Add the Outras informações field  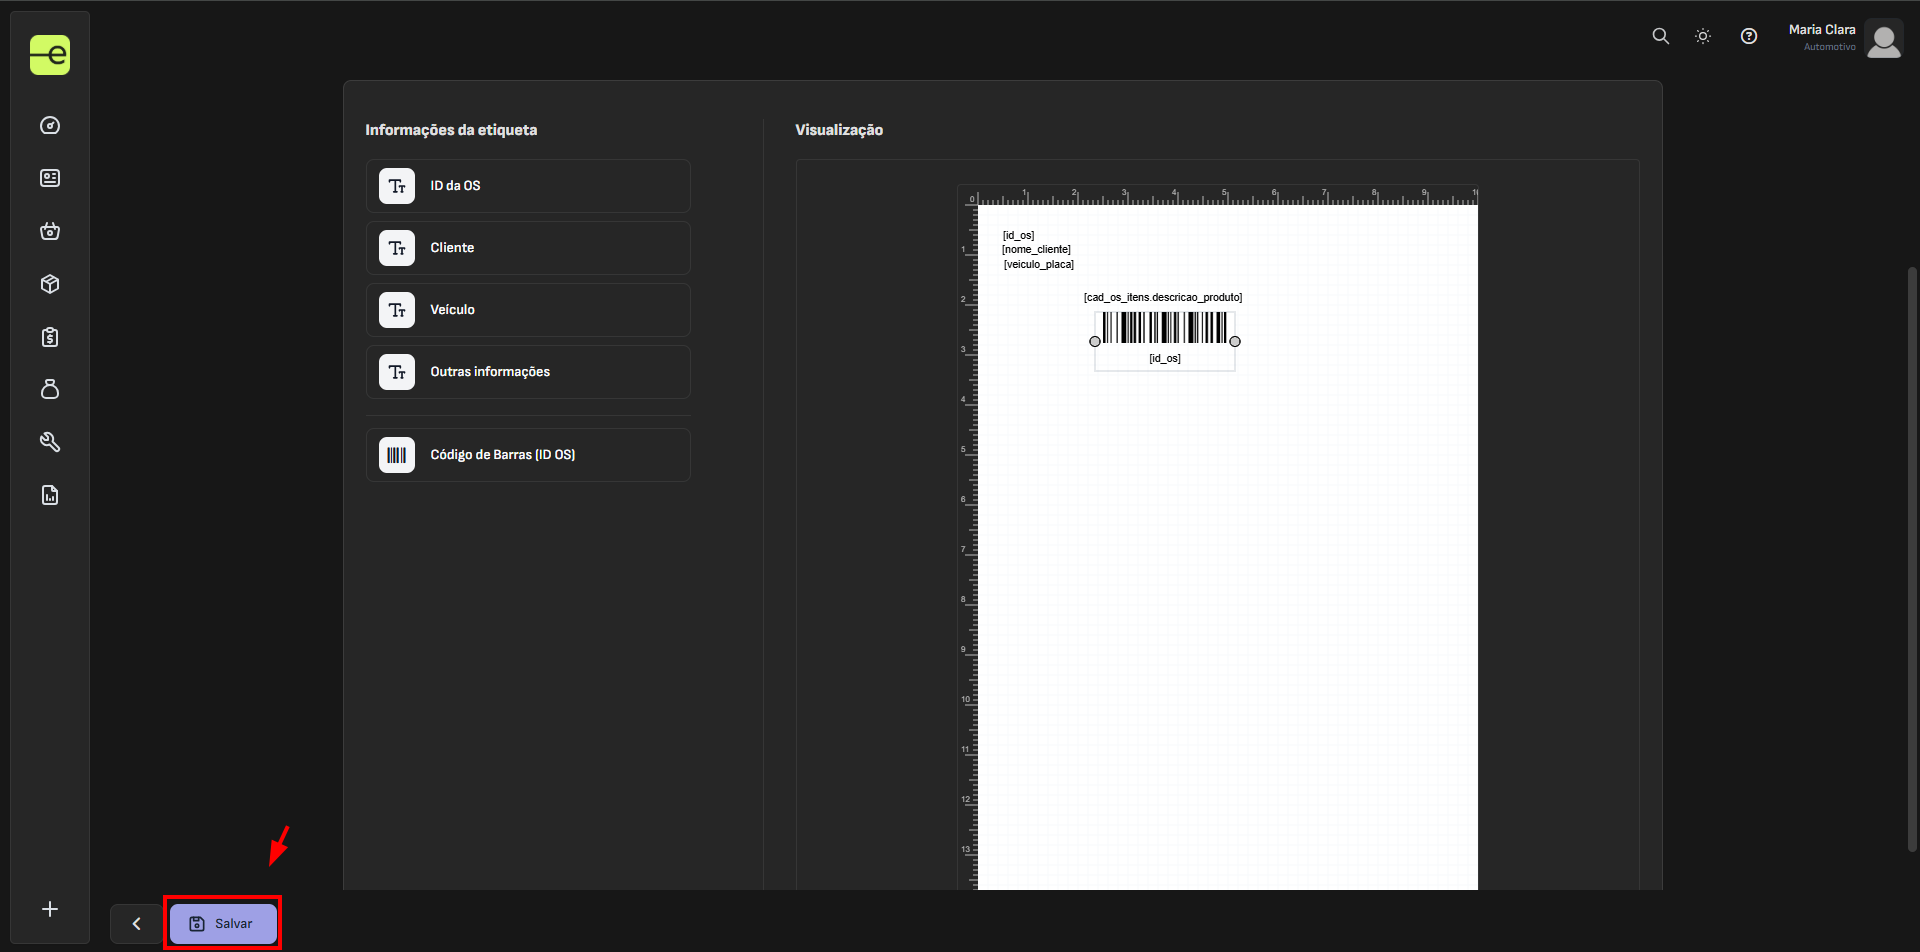coord(528,372)
